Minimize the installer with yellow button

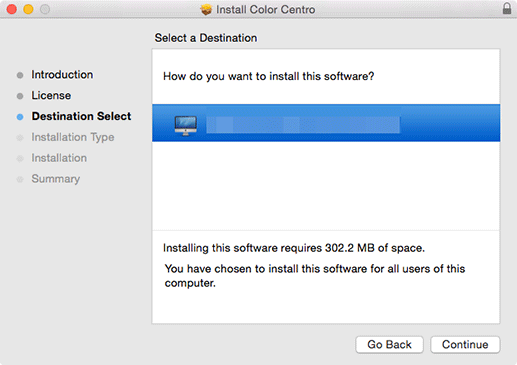(28, 9)
